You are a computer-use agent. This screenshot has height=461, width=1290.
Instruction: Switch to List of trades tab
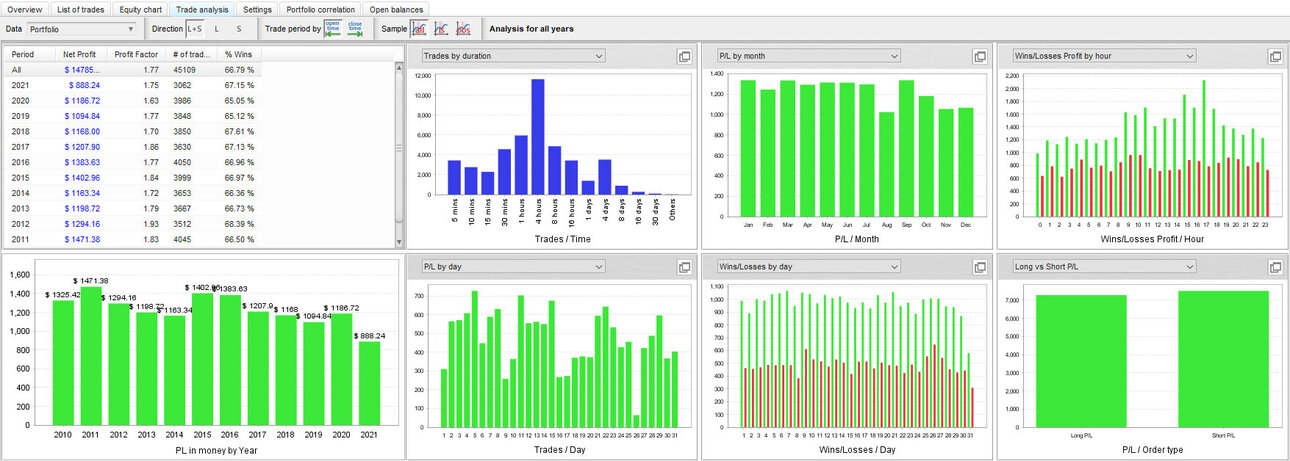(x=81, y=8)
